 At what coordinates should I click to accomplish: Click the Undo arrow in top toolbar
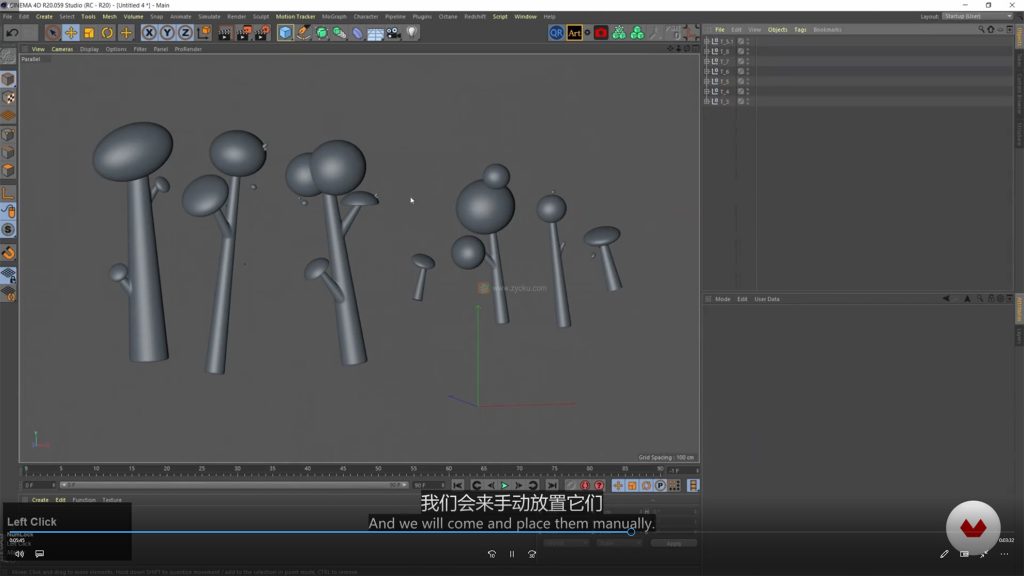[12, 33]
